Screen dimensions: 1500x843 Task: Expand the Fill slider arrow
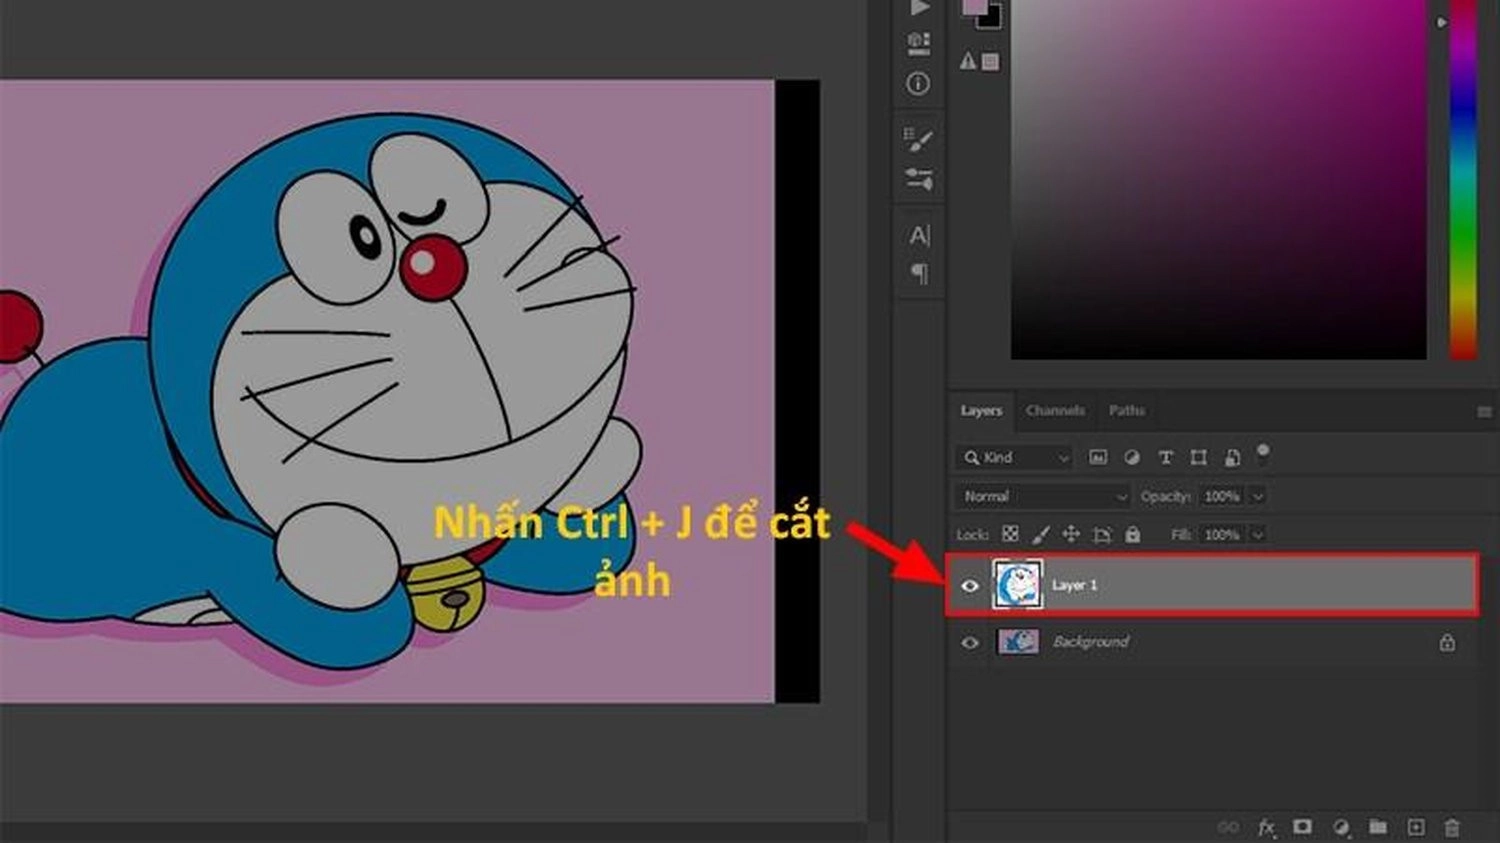click(x=1258, y=535)
